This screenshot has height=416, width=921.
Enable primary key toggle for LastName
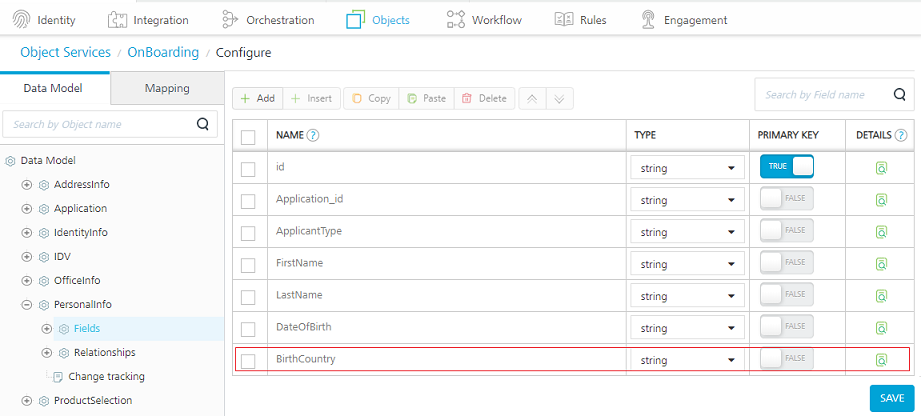787,295
